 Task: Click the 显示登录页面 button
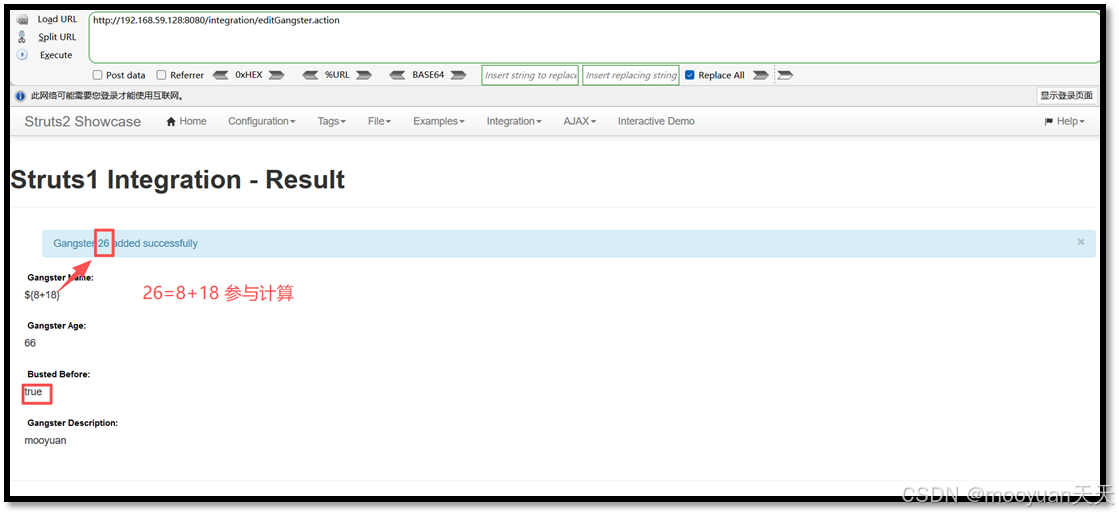(x=1066, y=96)
